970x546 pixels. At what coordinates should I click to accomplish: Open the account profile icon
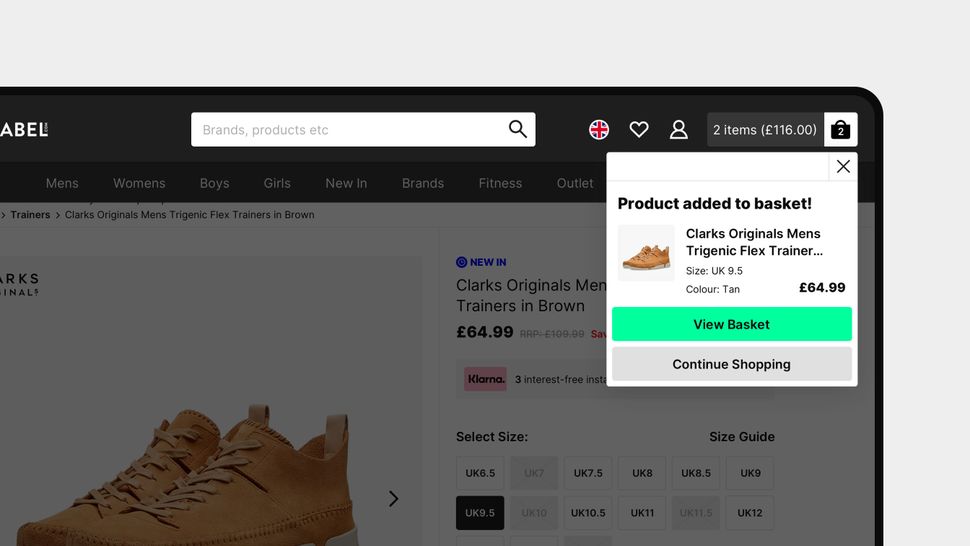coord(679,129)
